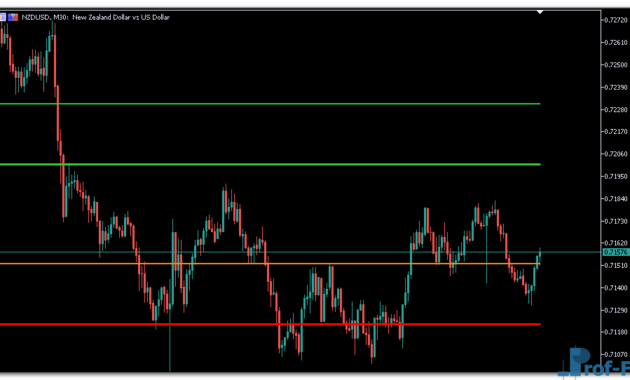Click the chart shift triangle marker

tap(540, 12)
